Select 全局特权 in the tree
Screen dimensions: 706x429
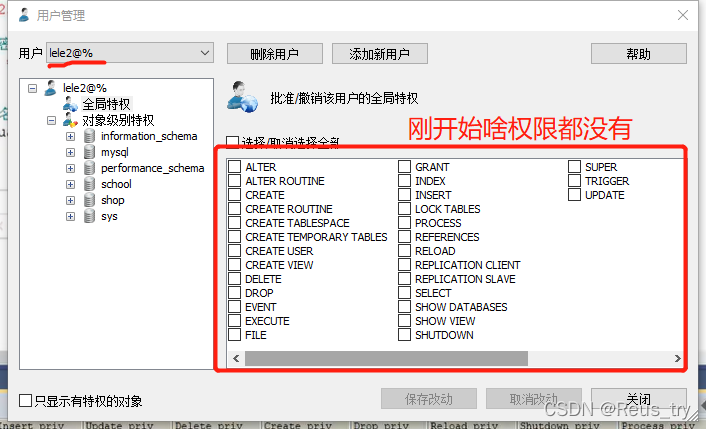106,104
